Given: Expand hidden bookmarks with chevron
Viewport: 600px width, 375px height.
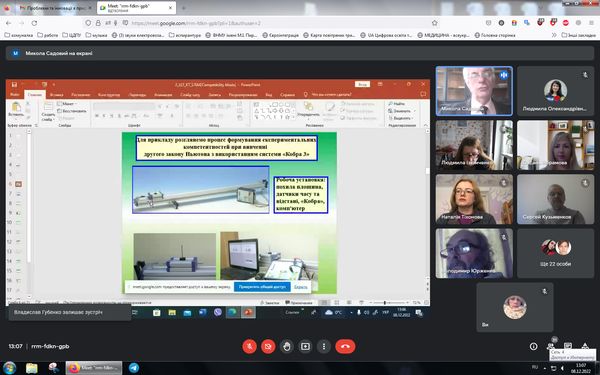Looking at the screenshot, I should click(x=554, y=35).
